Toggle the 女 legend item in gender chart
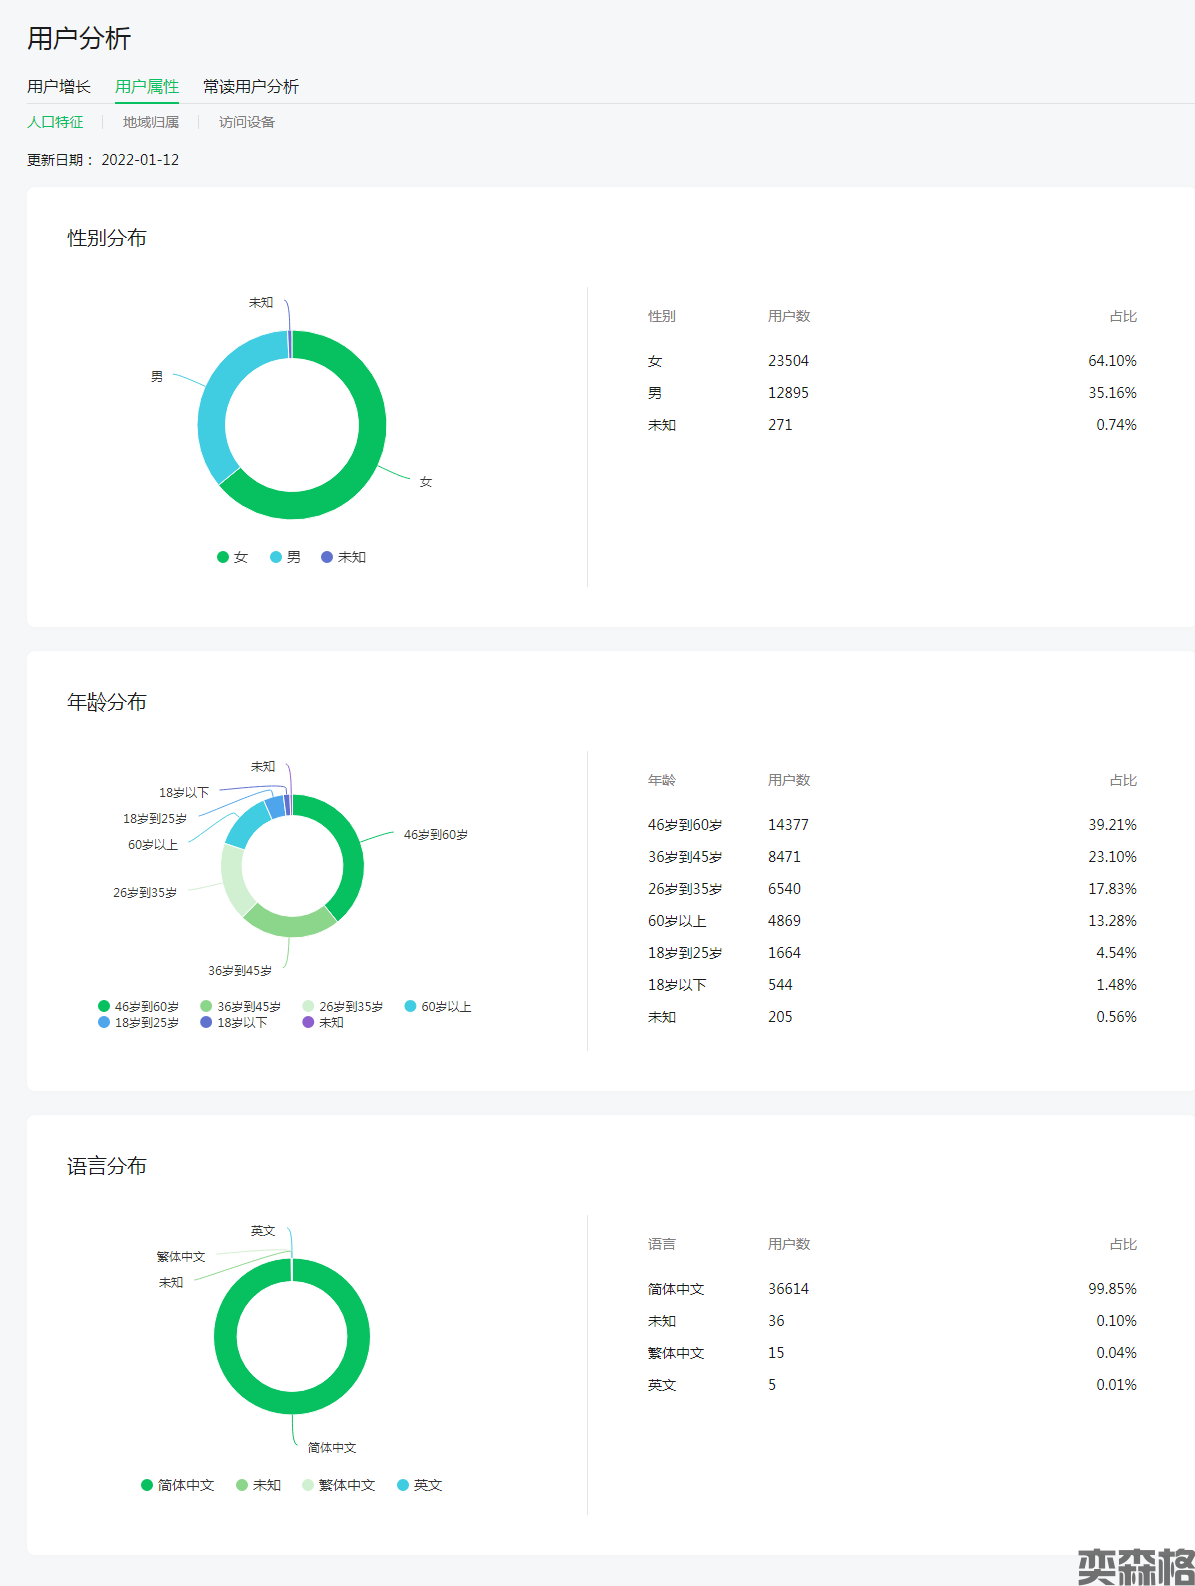This screenshot has width=1195, height=1586. click(233, 557)
